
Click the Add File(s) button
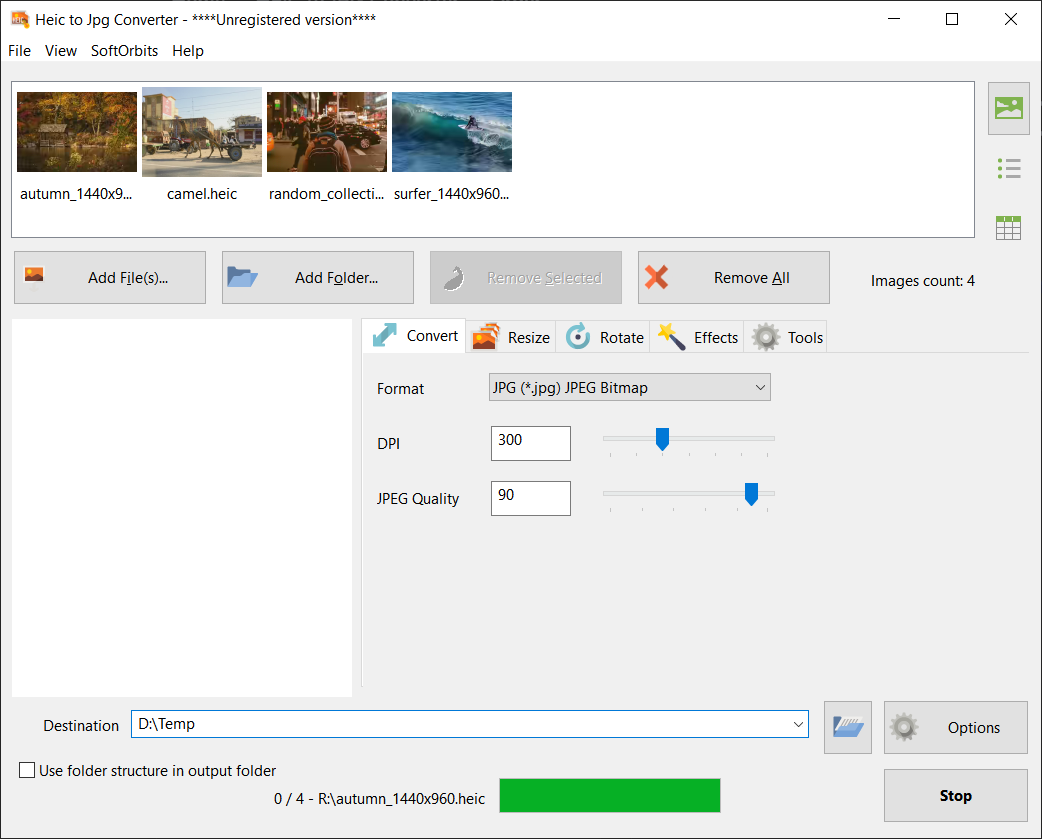click(110, 278)
